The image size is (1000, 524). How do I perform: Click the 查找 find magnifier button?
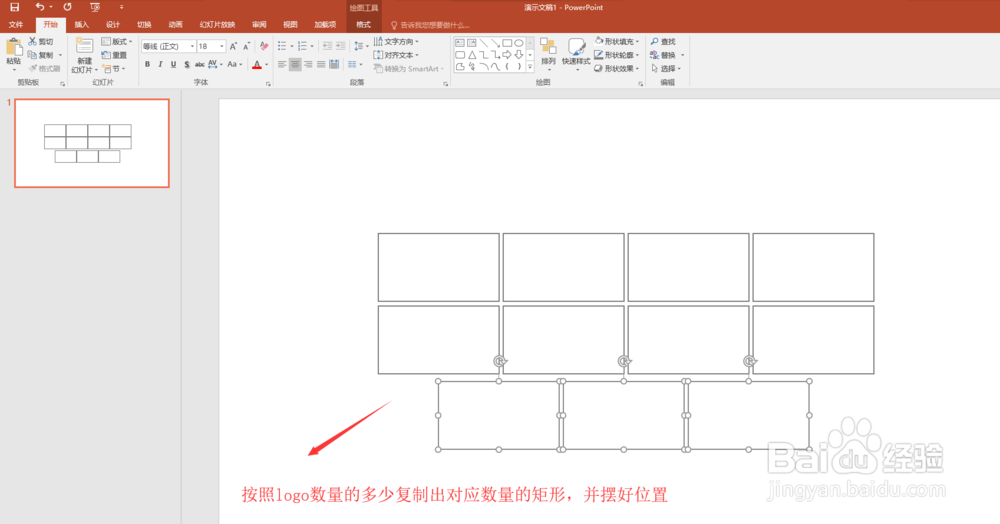(x=663, y=41)
